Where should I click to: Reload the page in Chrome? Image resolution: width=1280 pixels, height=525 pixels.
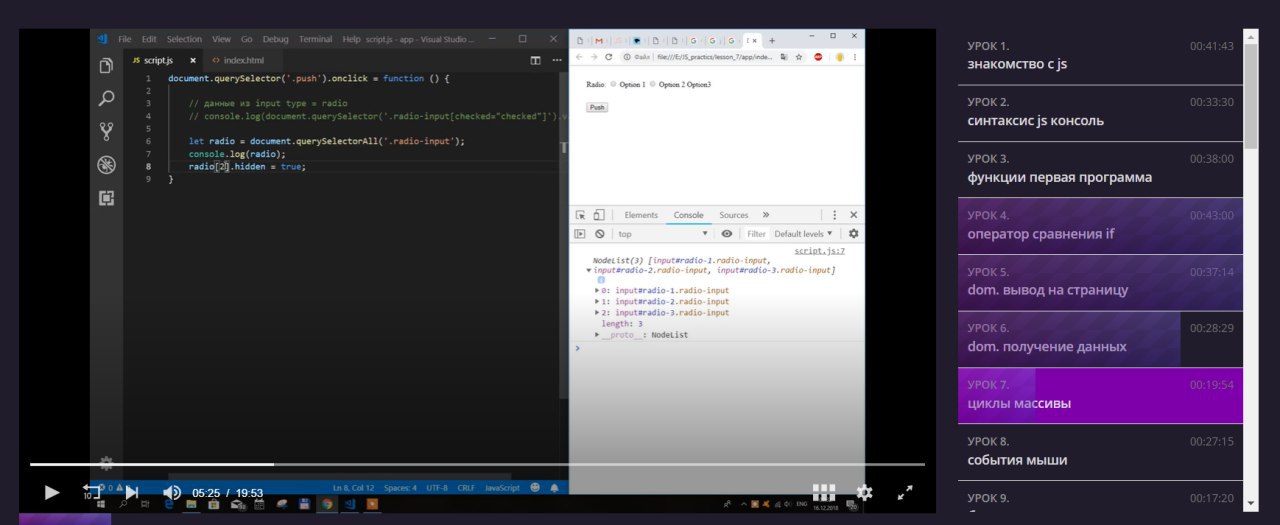(609, 57)
